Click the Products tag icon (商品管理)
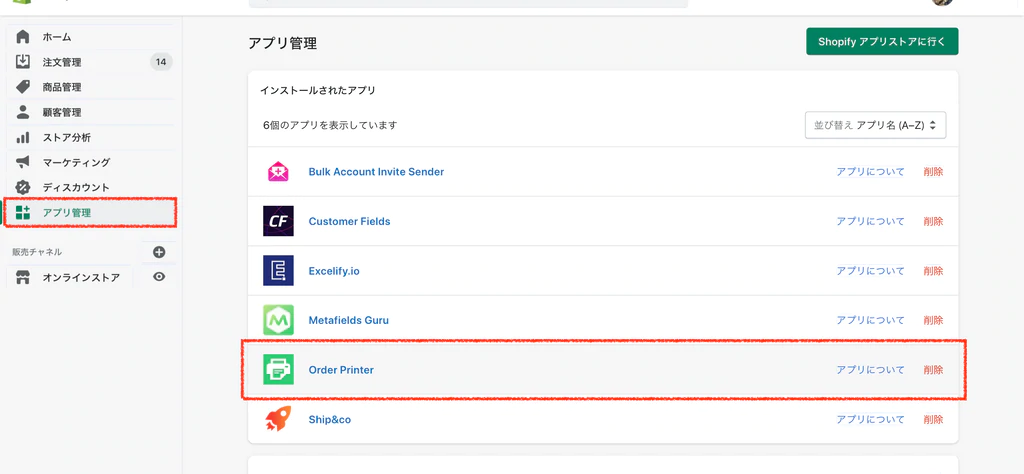The height and width of the screenshot is (474, 1024). pyautogui.click(x=23, y=87)
